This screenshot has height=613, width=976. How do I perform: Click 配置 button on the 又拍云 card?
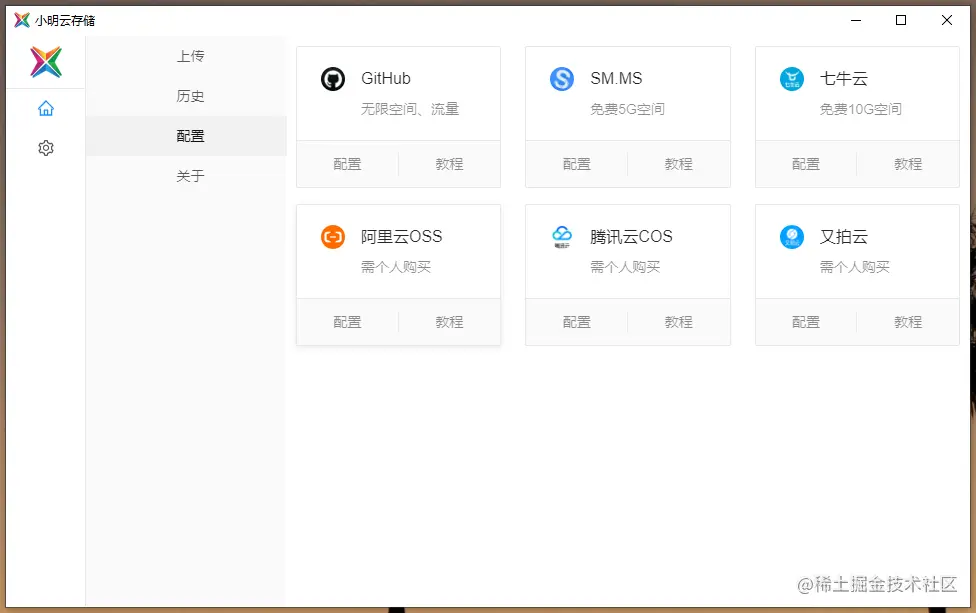(806, 322)
